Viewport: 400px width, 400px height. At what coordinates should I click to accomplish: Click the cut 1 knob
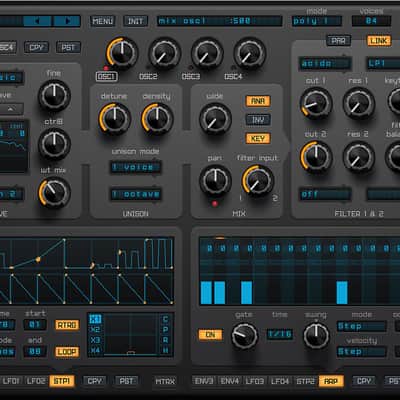pos(316,103)
